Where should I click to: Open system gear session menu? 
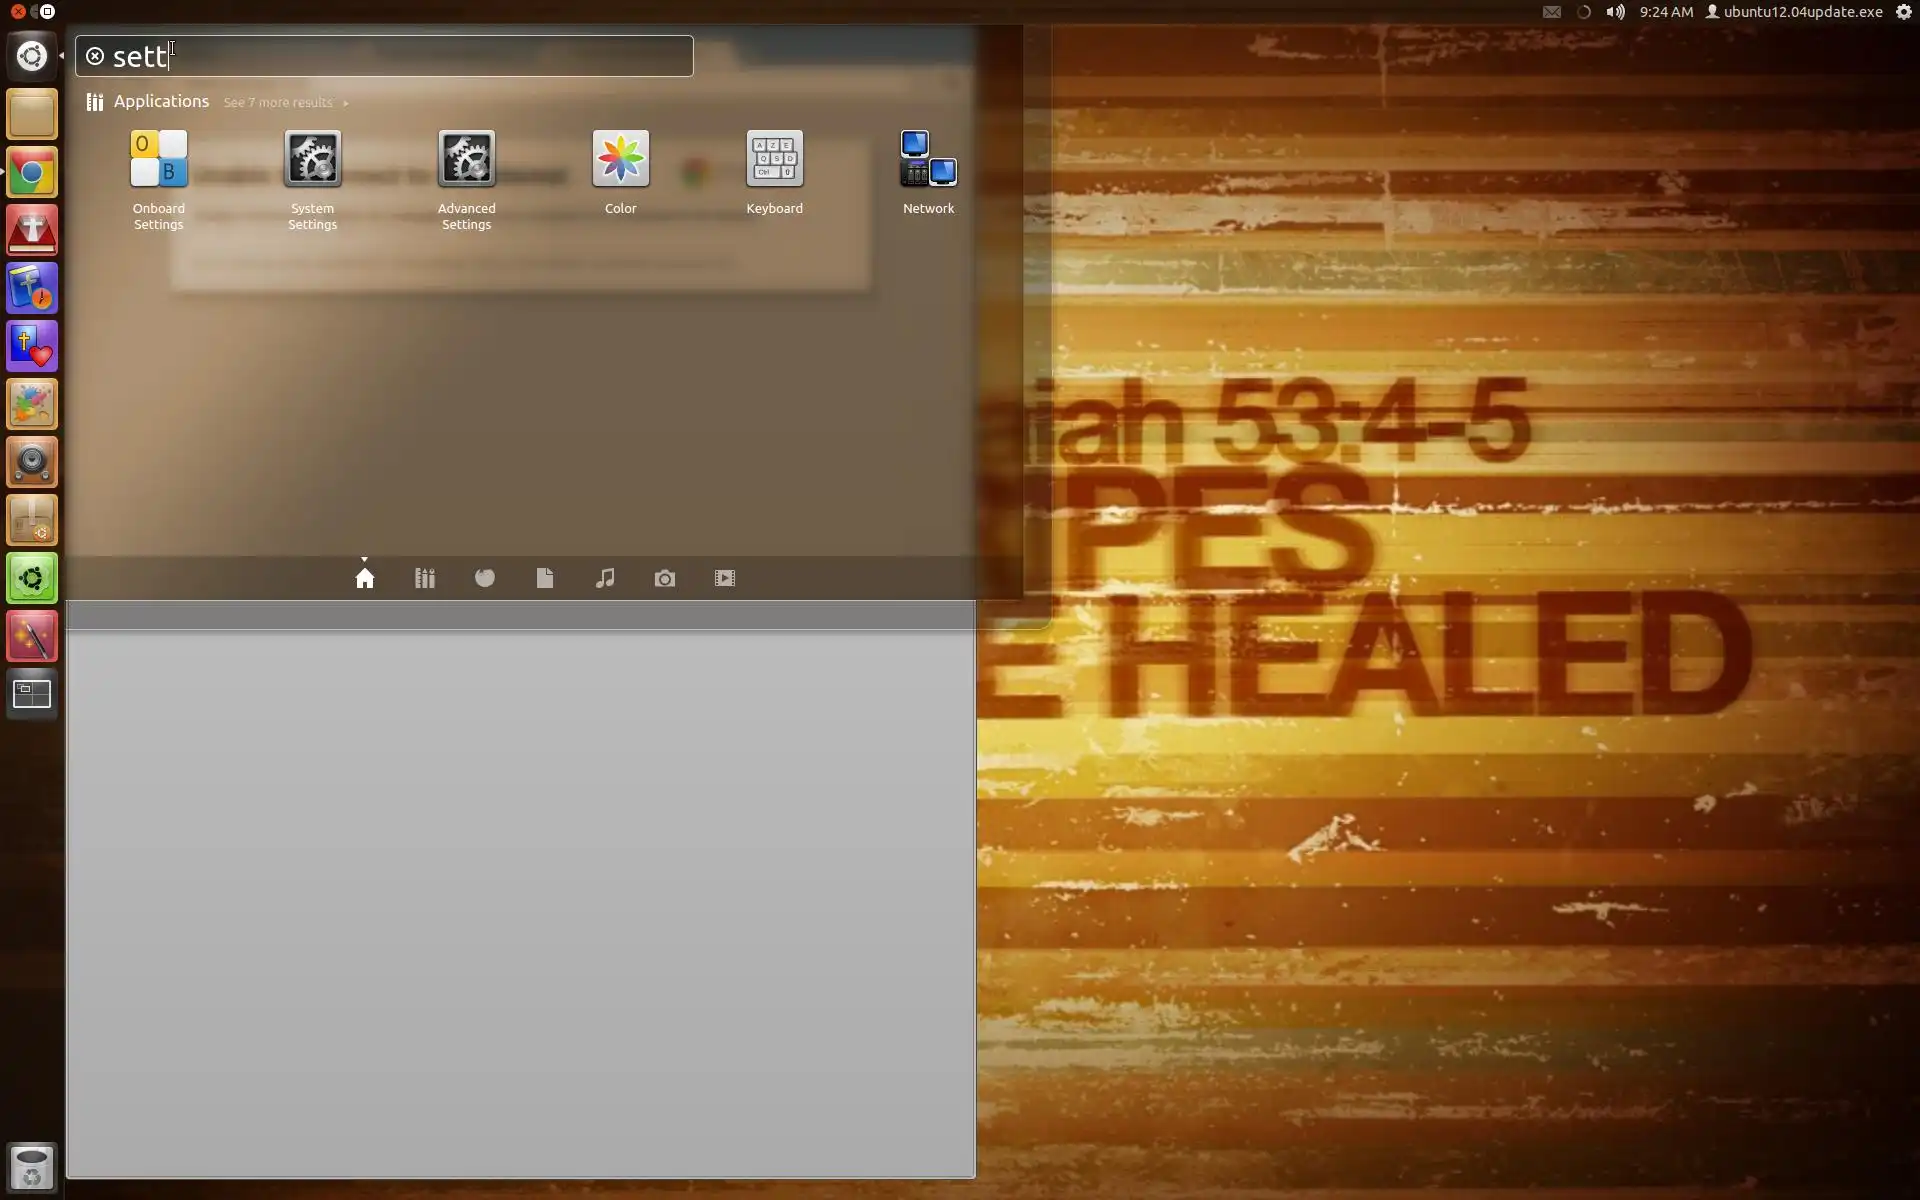(1903, 12)
